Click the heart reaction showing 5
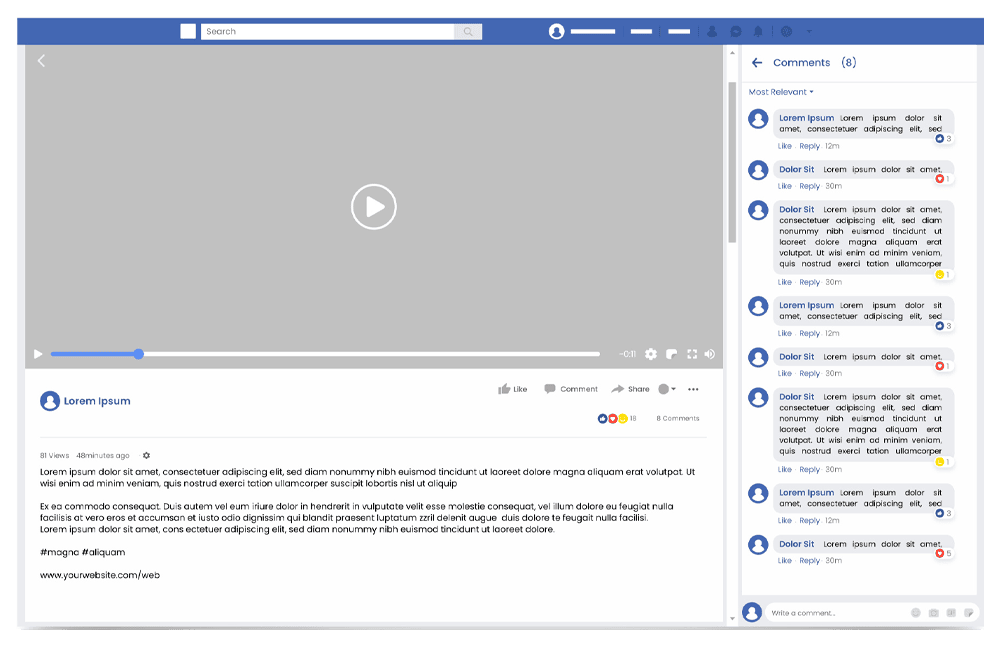Viewport: 1000px width, 648px height. pyautogui.click(x=943, y=554)
